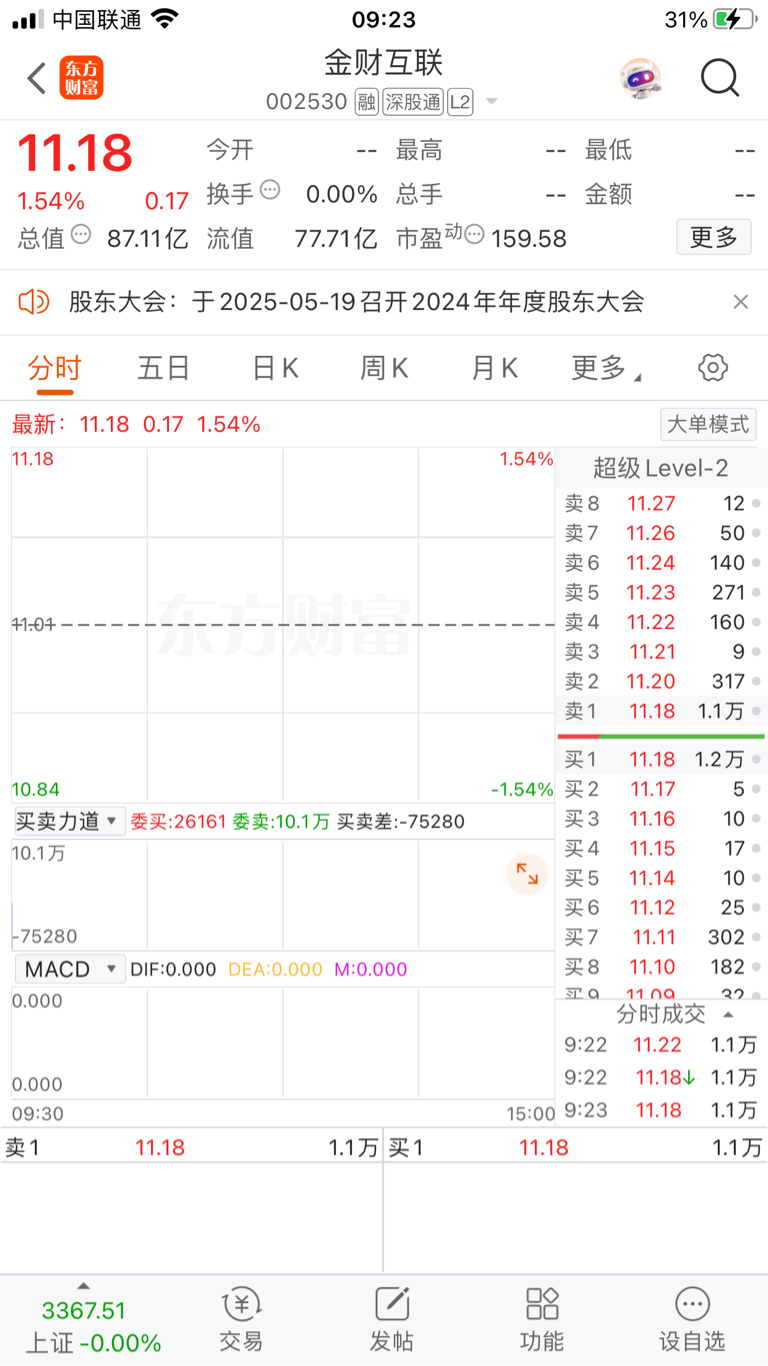Select the 买4 11.15 order row
768x1366 pixels.
click(660, 849)
